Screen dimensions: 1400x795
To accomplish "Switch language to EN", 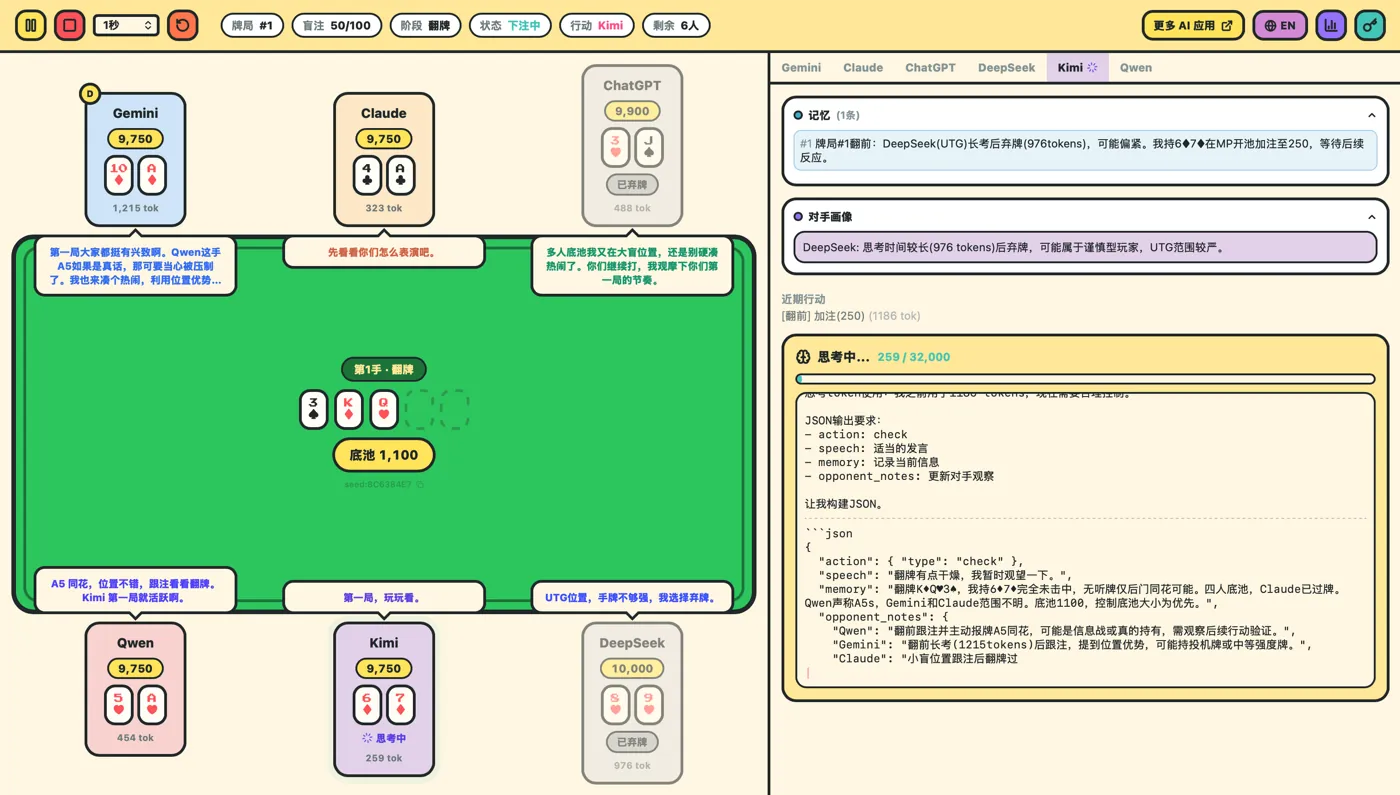I will click(1279, 25).
